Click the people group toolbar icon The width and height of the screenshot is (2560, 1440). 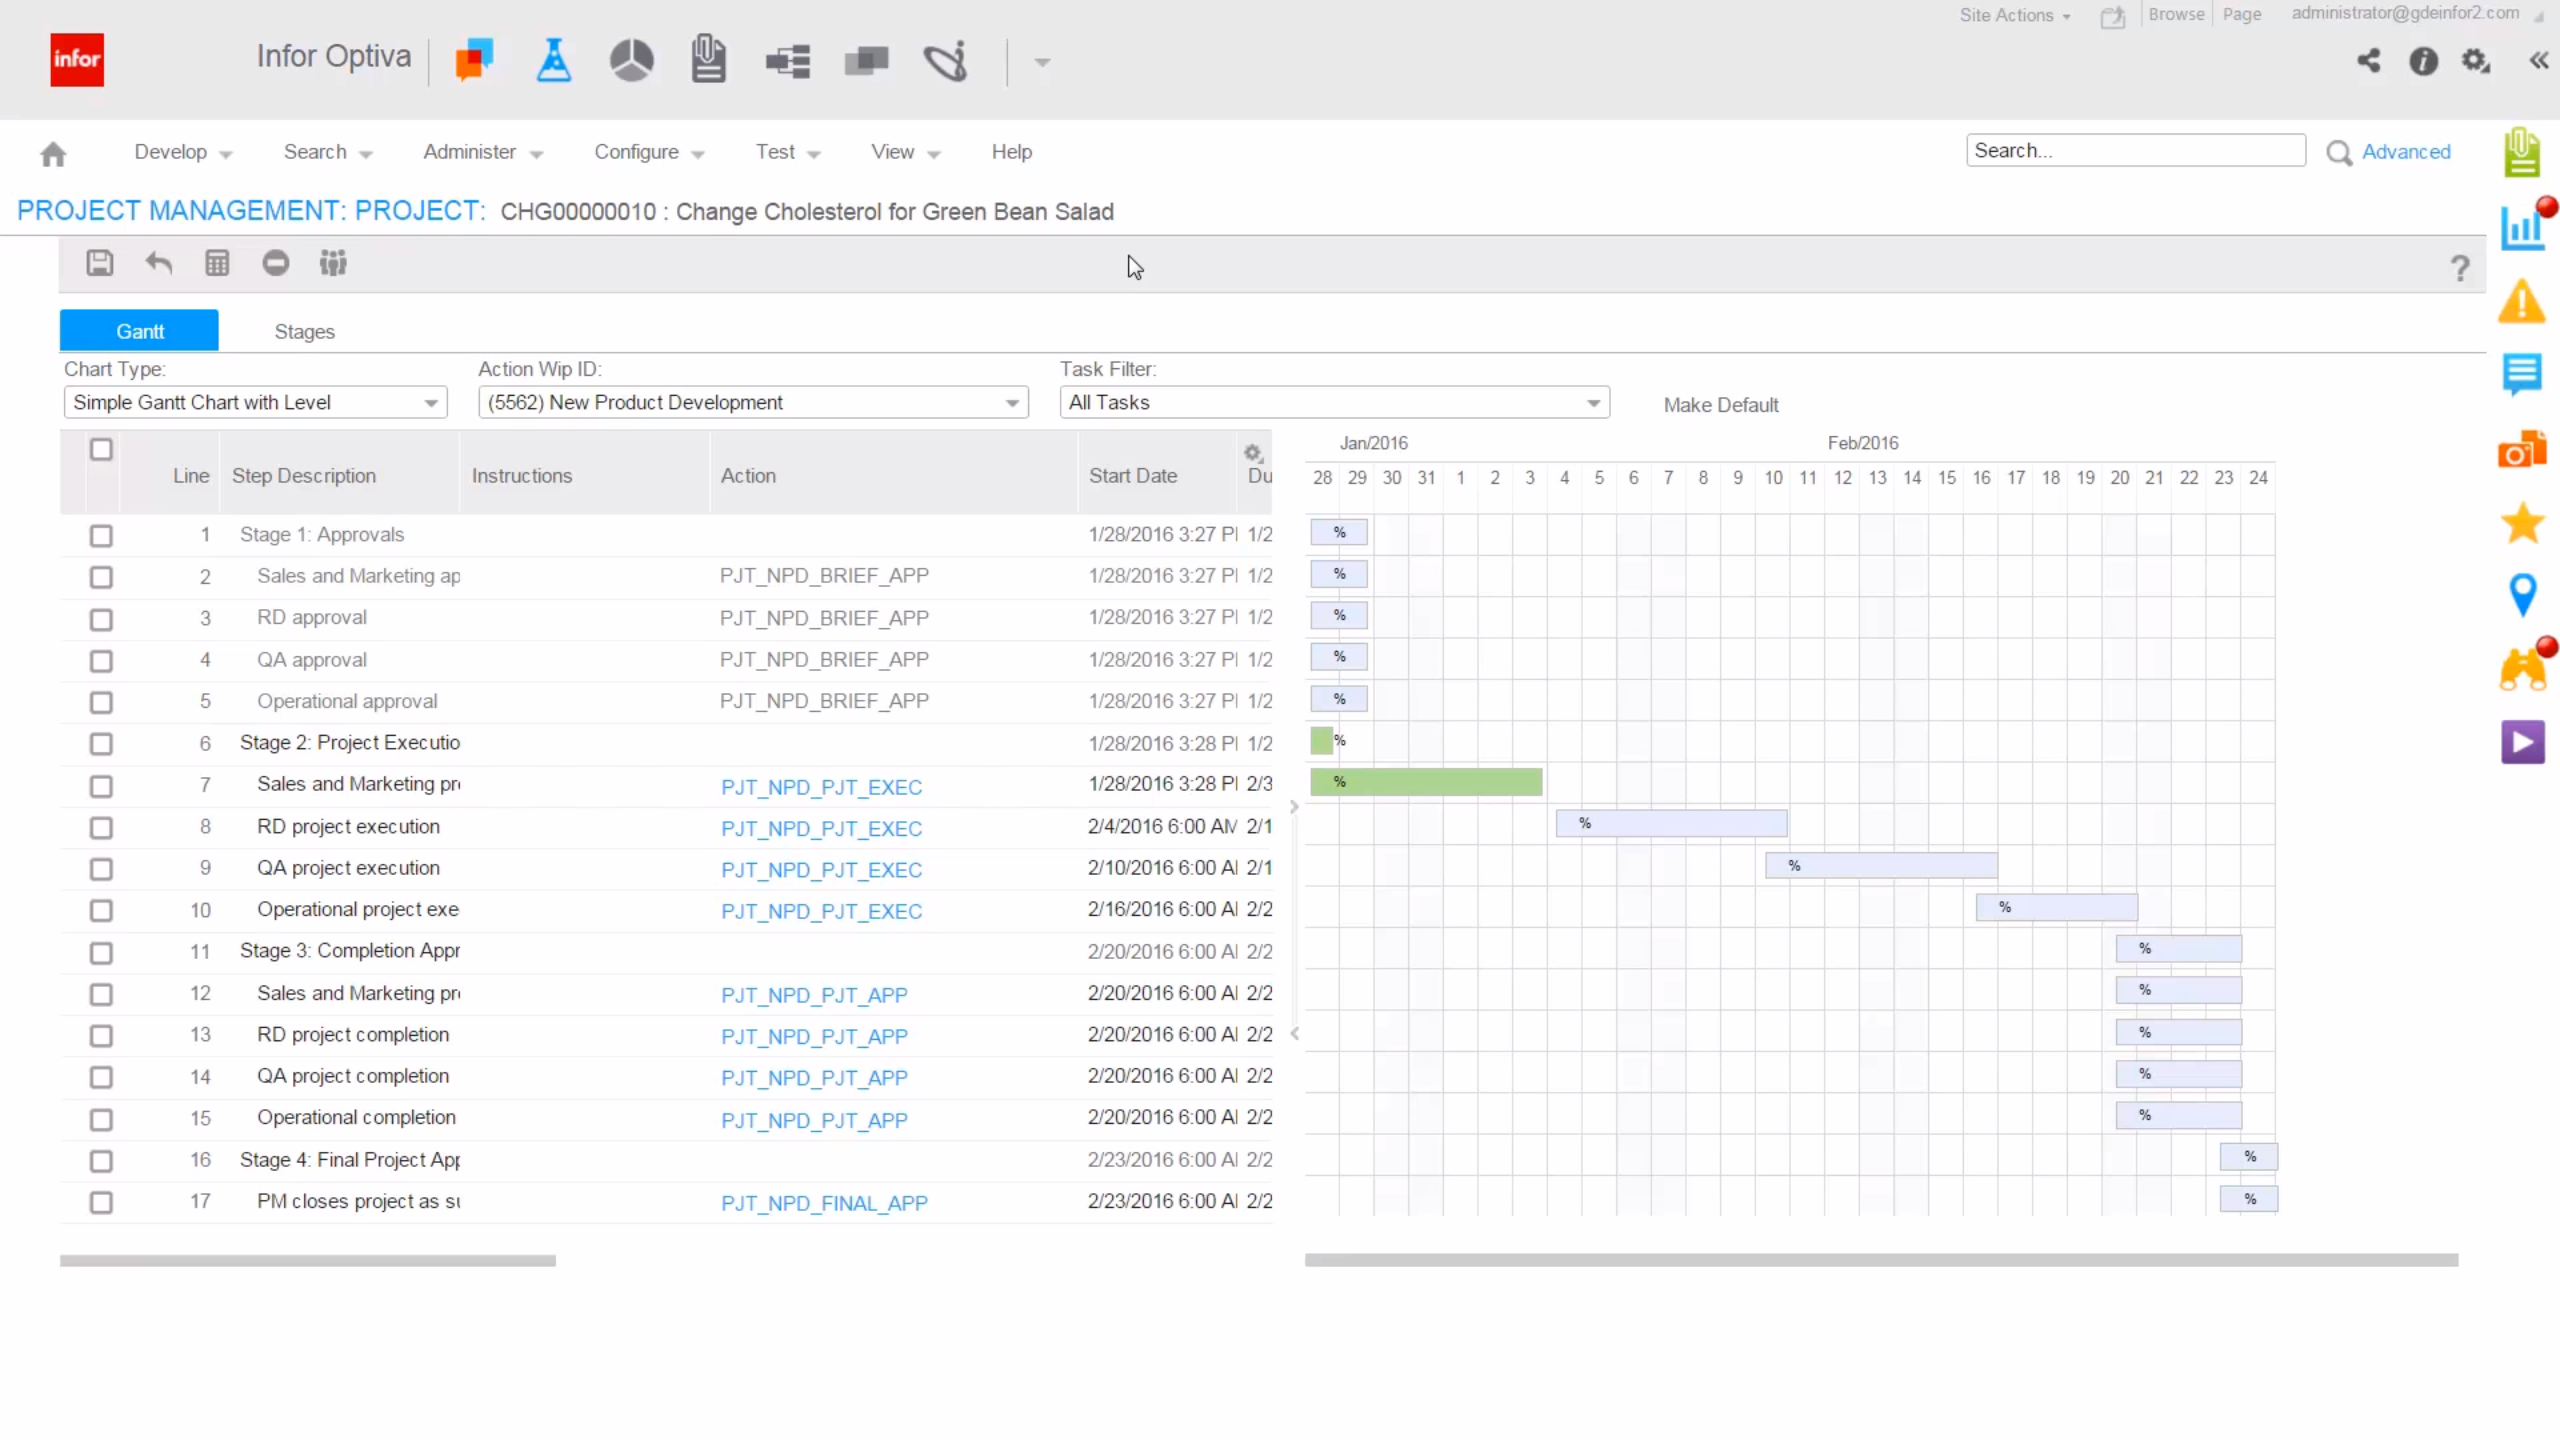click(333, 263)
